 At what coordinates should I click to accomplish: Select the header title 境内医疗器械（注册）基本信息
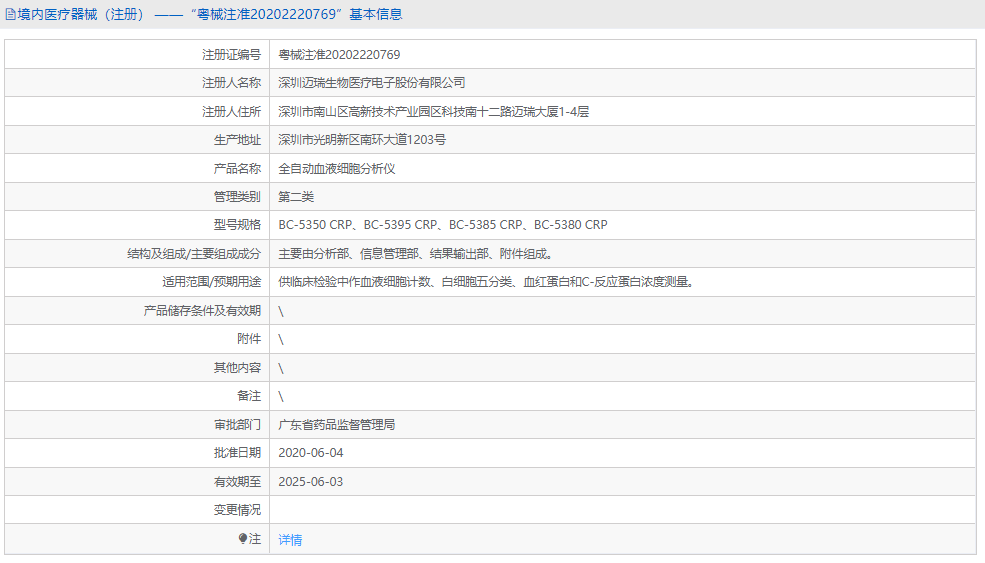tap(210, 14)
